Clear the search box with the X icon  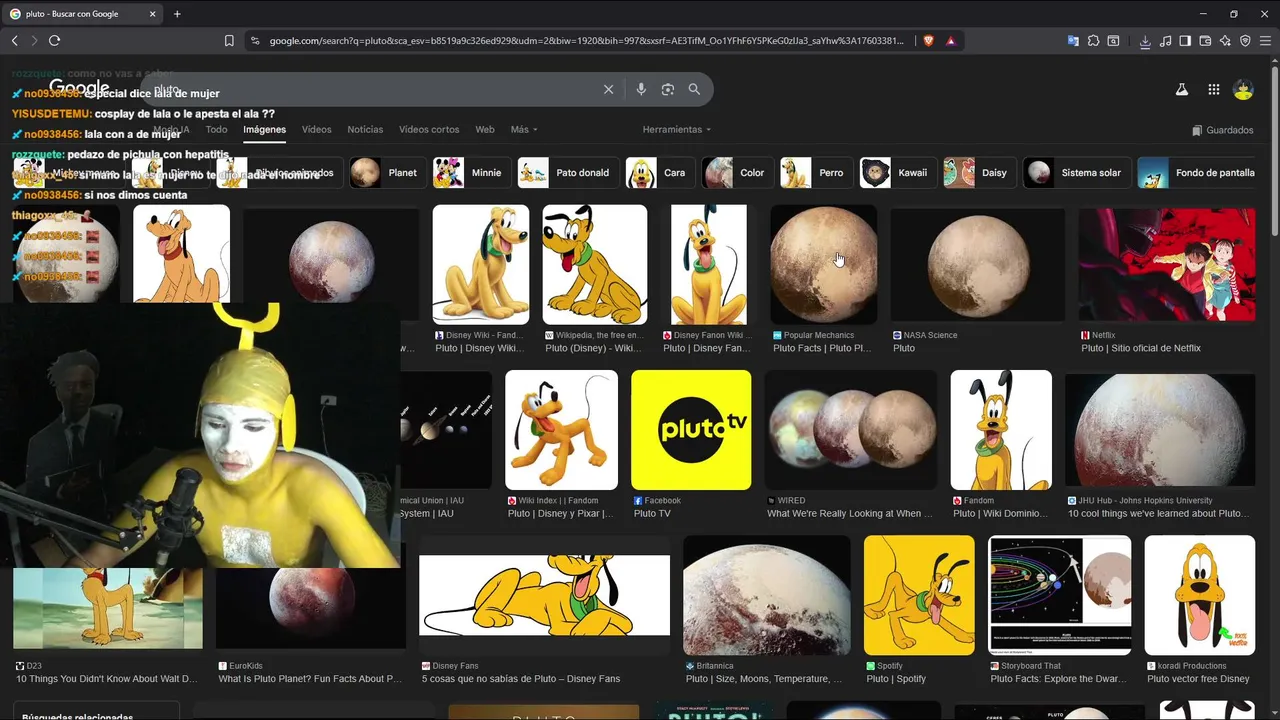(608, 89)
